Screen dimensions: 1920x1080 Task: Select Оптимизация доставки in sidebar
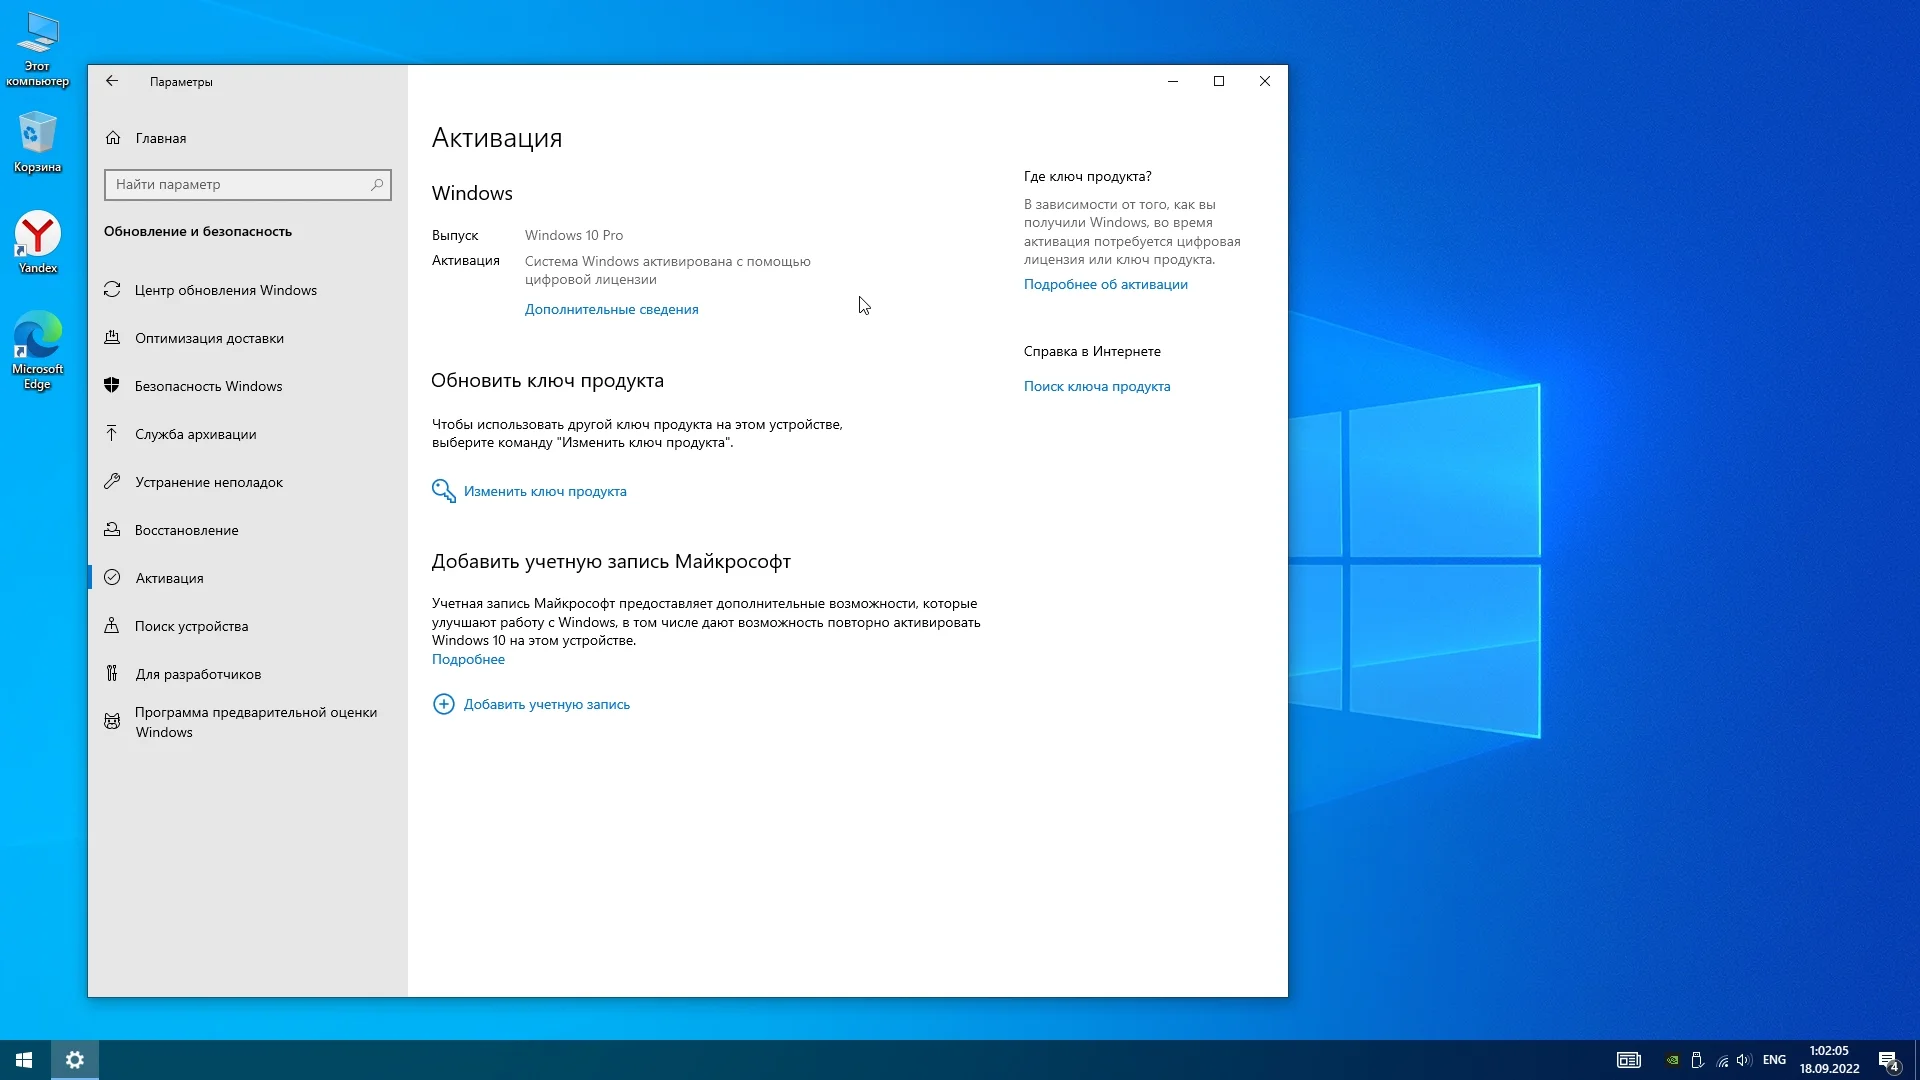209,338
